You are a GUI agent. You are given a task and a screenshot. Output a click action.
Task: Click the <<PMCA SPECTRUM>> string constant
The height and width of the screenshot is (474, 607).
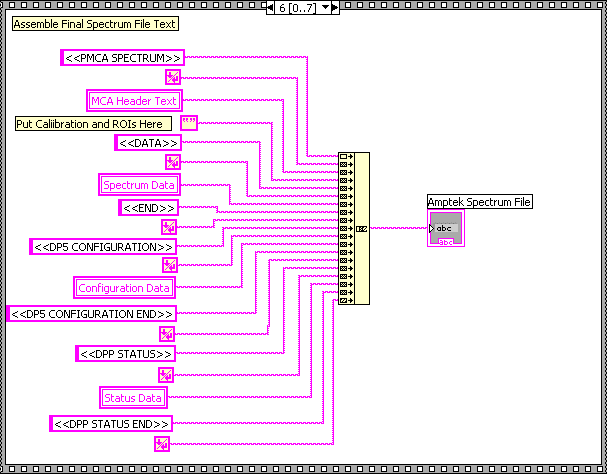[123, 58]
